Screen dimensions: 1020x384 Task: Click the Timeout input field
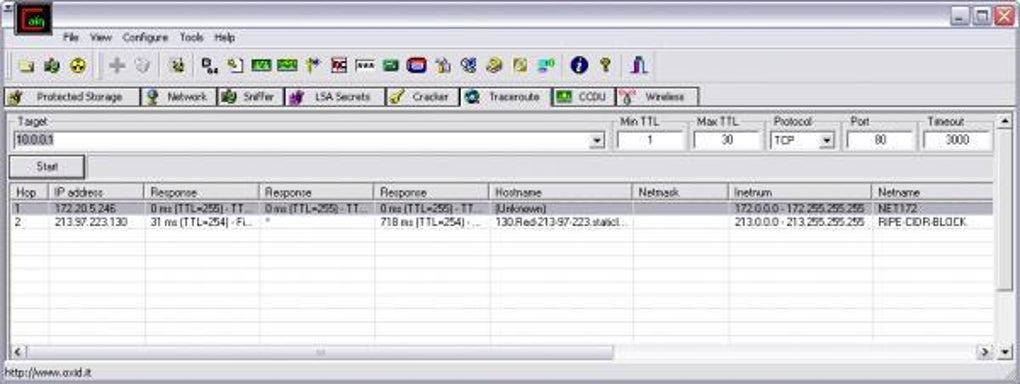(957, 140)
